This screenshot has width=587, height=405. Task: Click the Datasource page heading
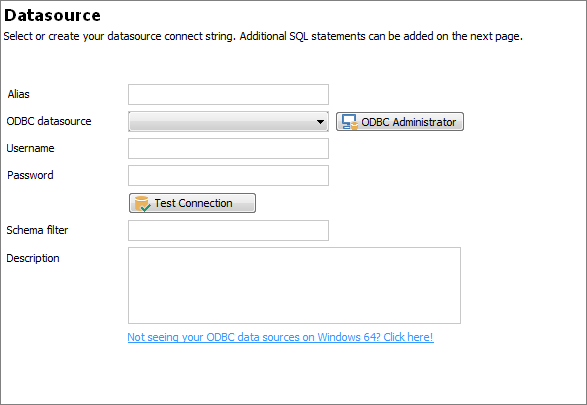52,15
